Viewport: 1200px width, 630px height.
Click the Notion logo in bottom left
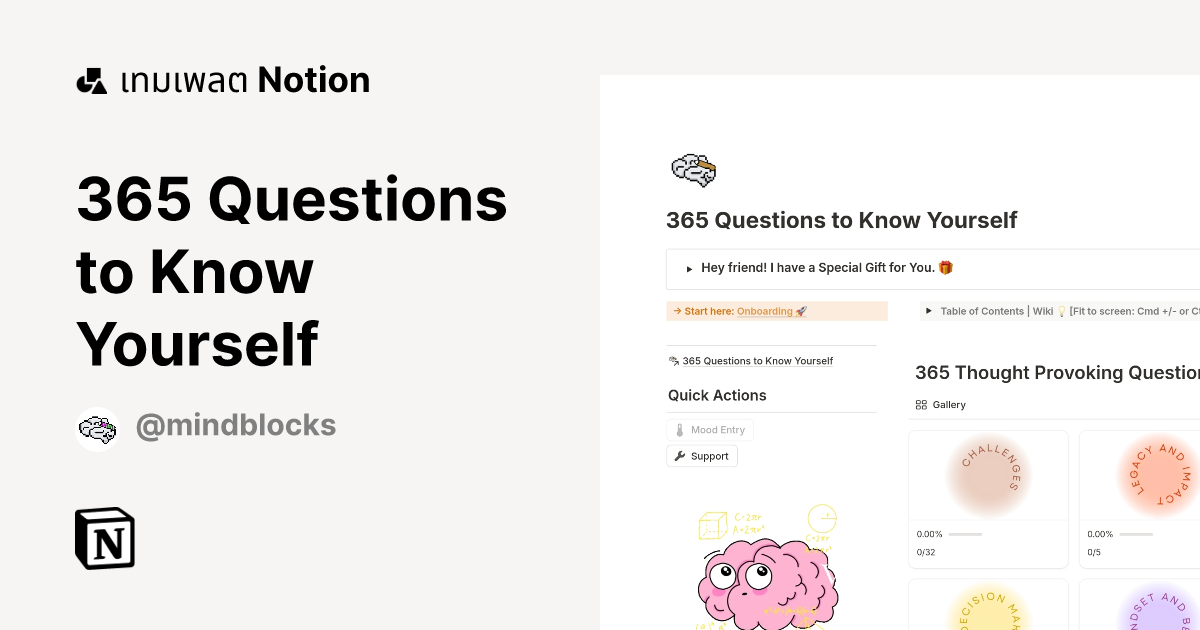103,538
